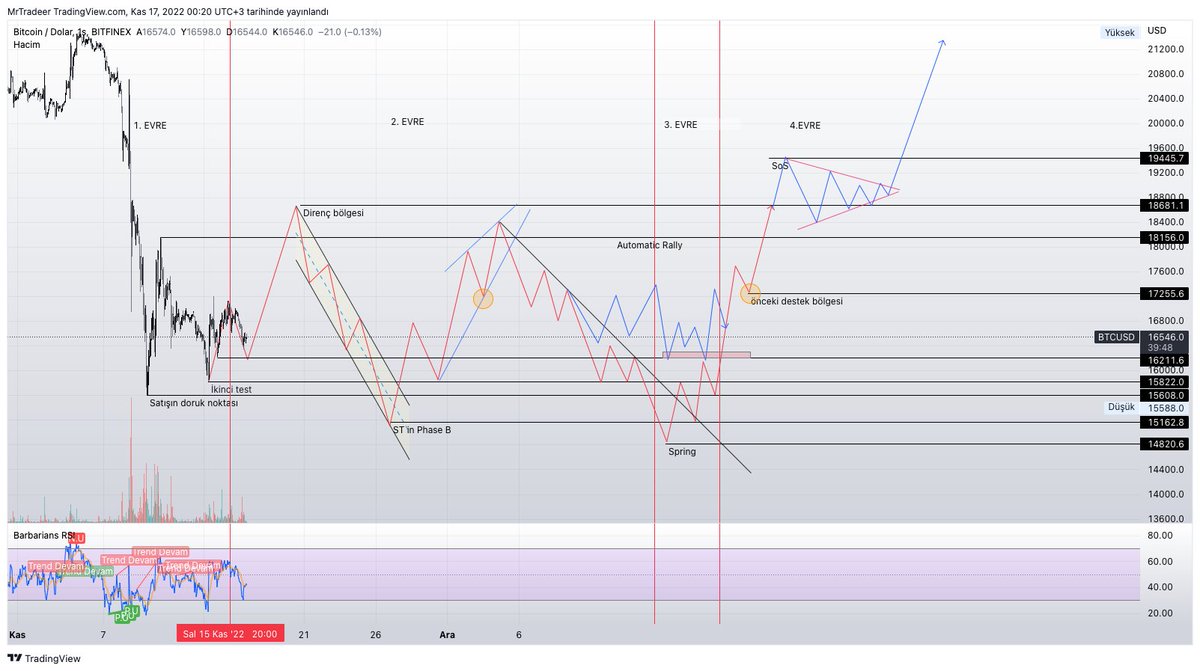Image resolution: width=1200 pixels, height=671 pixels.
Task: Click the 3. EVRE phase label
Action: [681, 125]
